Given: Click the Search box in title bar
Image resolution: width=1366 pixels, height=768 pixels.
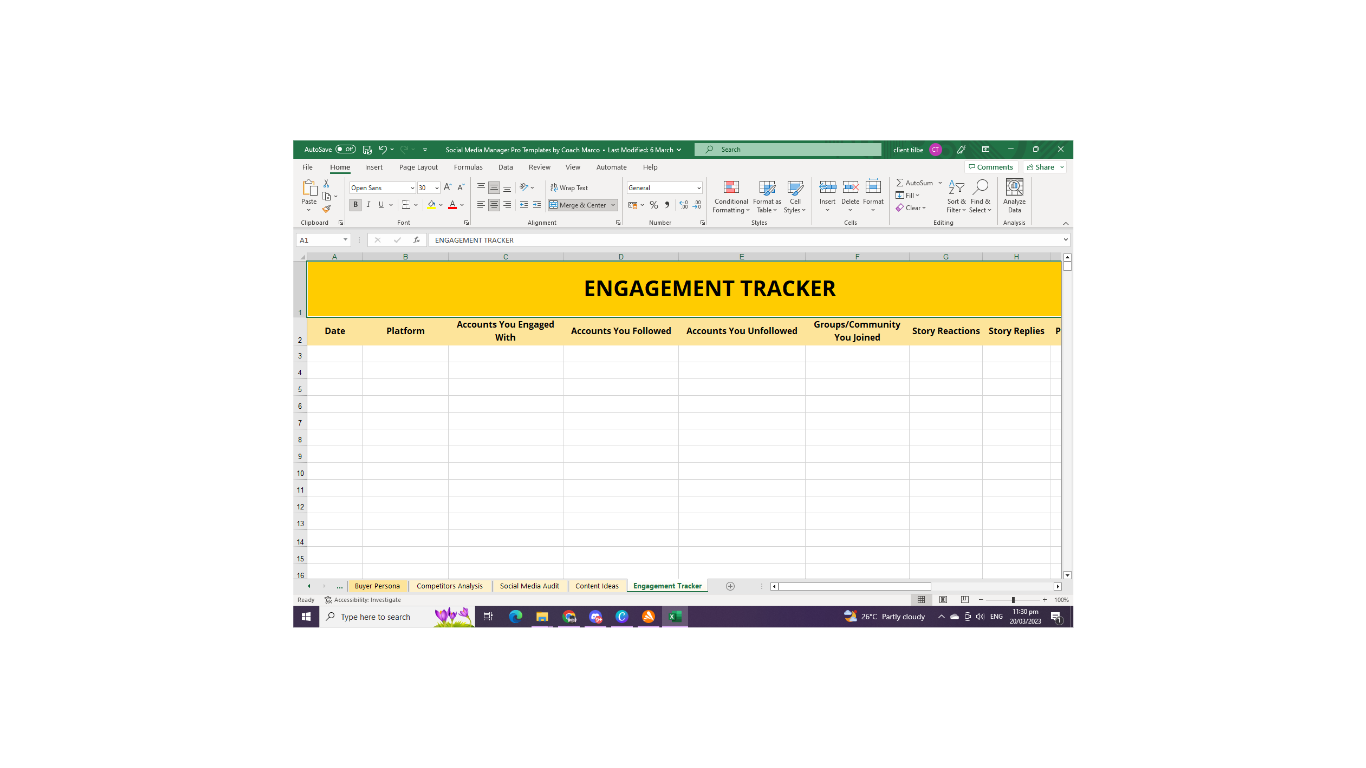Looking at the screenshot, I should [790, 149].
